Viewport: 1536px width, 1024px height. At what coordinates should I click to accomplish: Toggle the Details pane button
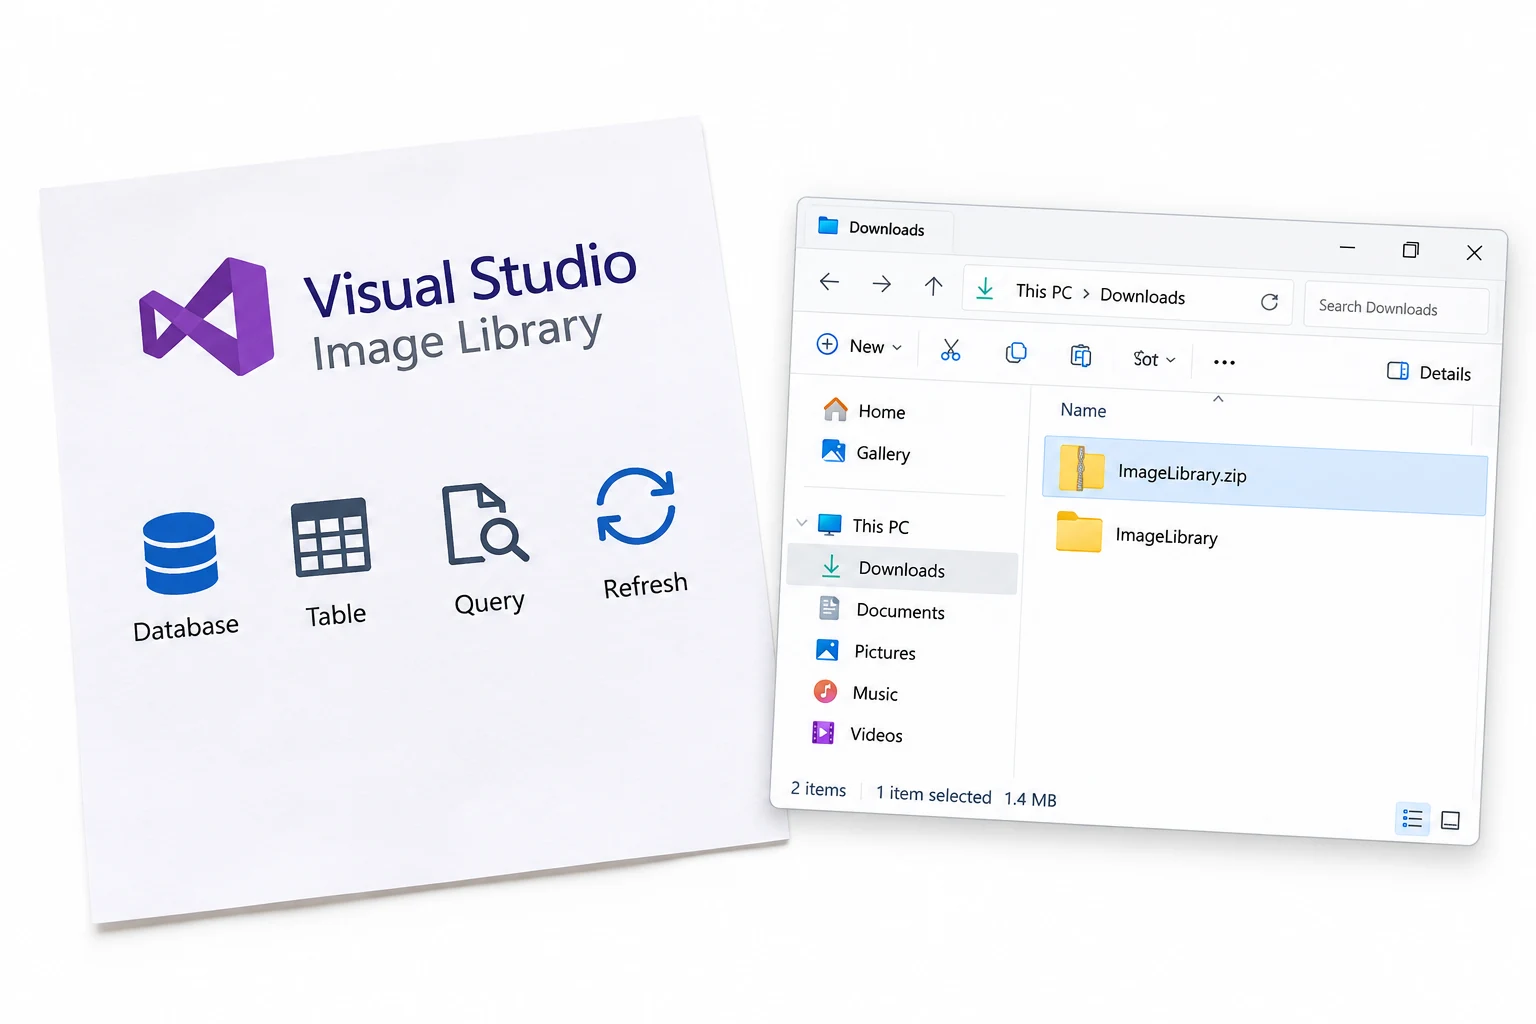(x=1429, y=372)
